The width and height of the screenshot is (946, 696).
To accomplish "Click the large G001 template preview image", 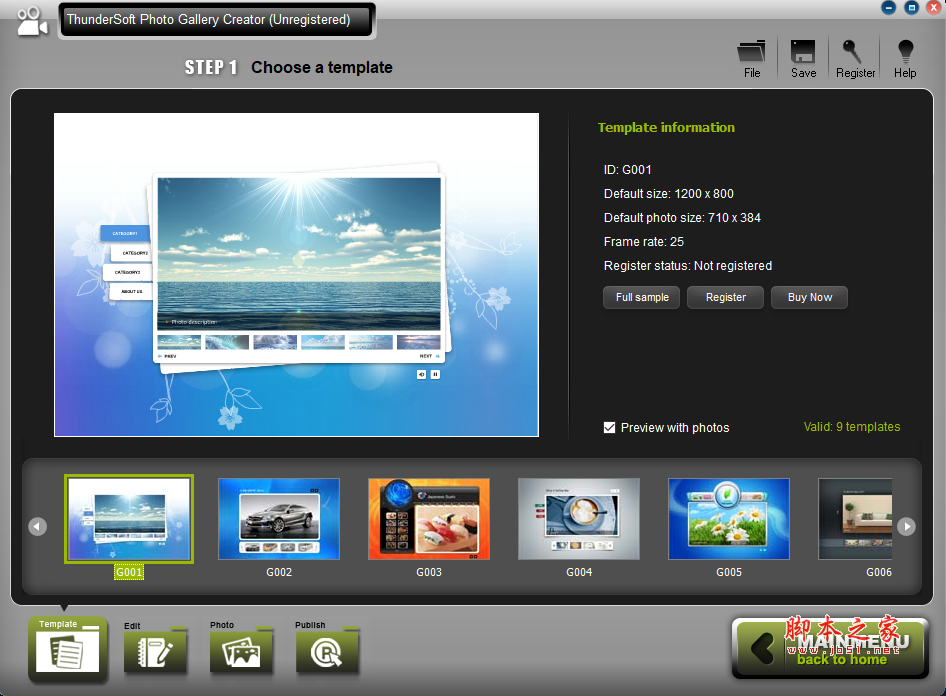I will pyautogui.click(x=296, y=274).
